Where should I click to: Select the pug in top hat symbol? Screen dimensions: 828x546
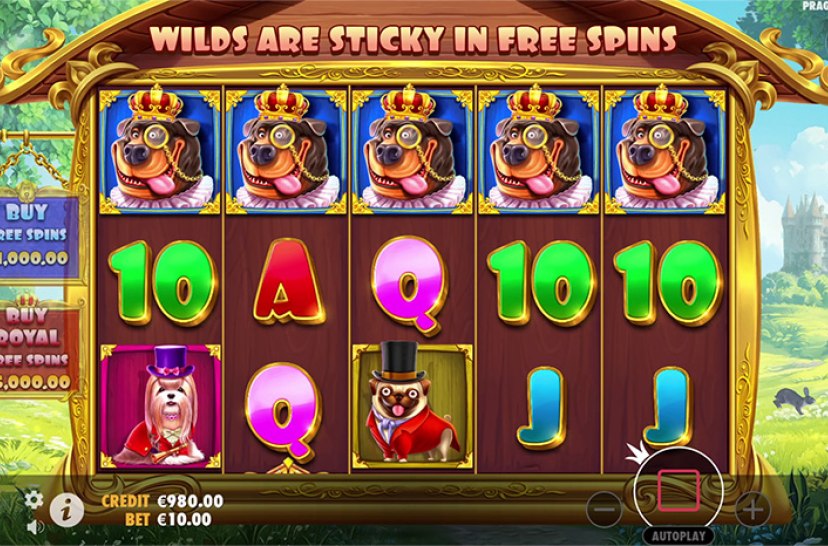coord(412,405)
